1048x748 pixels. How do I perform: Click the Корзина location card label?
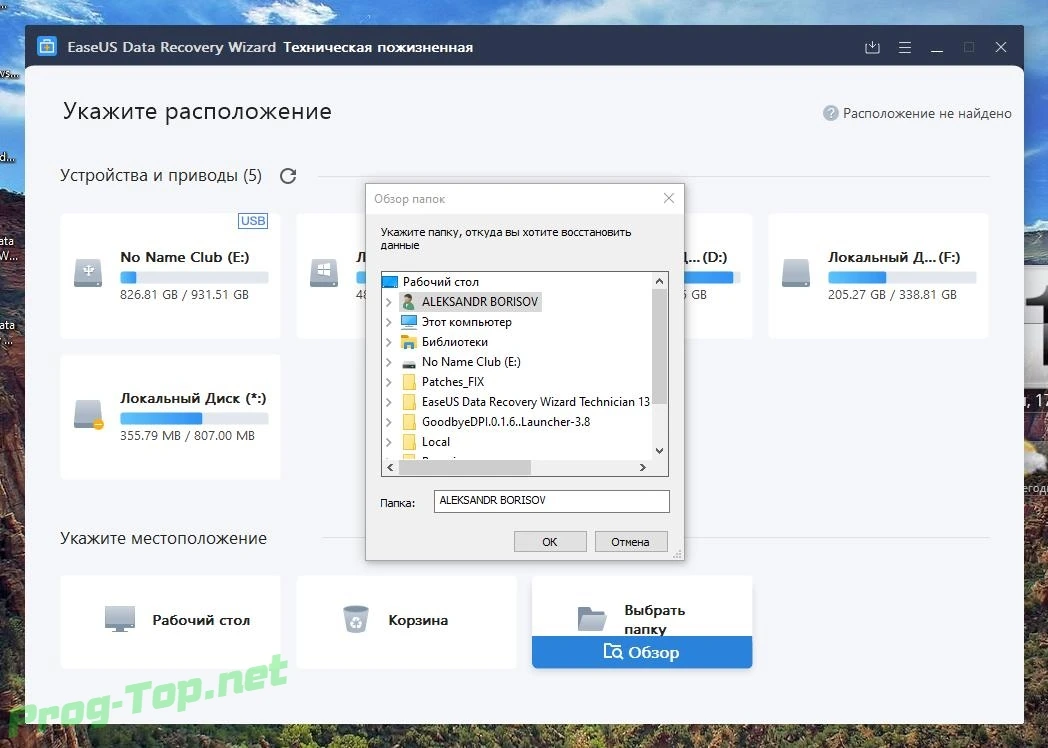tap(418, 620)
